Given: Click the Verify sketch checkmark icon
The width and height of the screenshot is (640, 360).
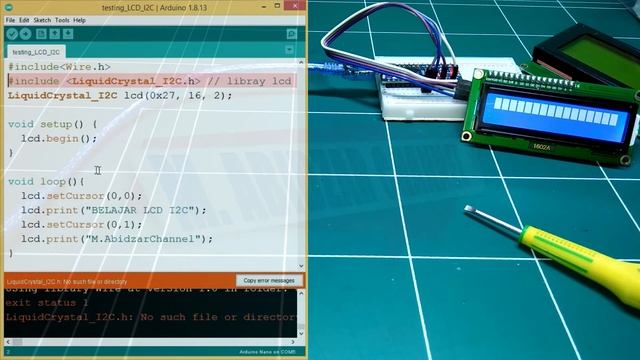Looking at the screenshot, I should (12, 34).
